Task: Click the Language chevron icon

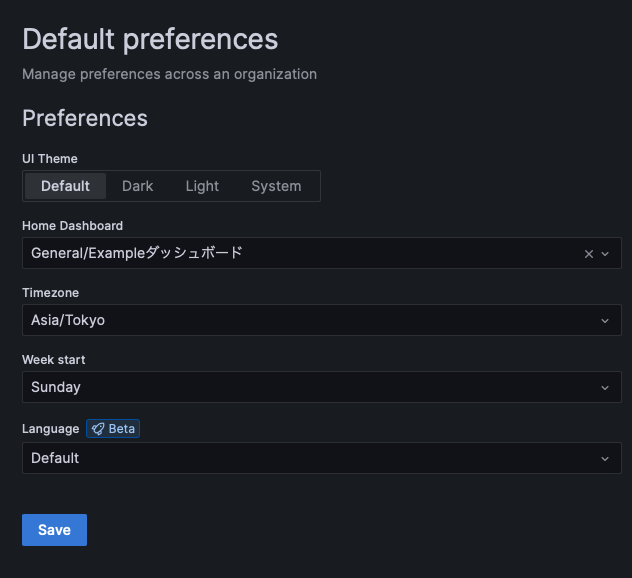Action: [605, 459]
